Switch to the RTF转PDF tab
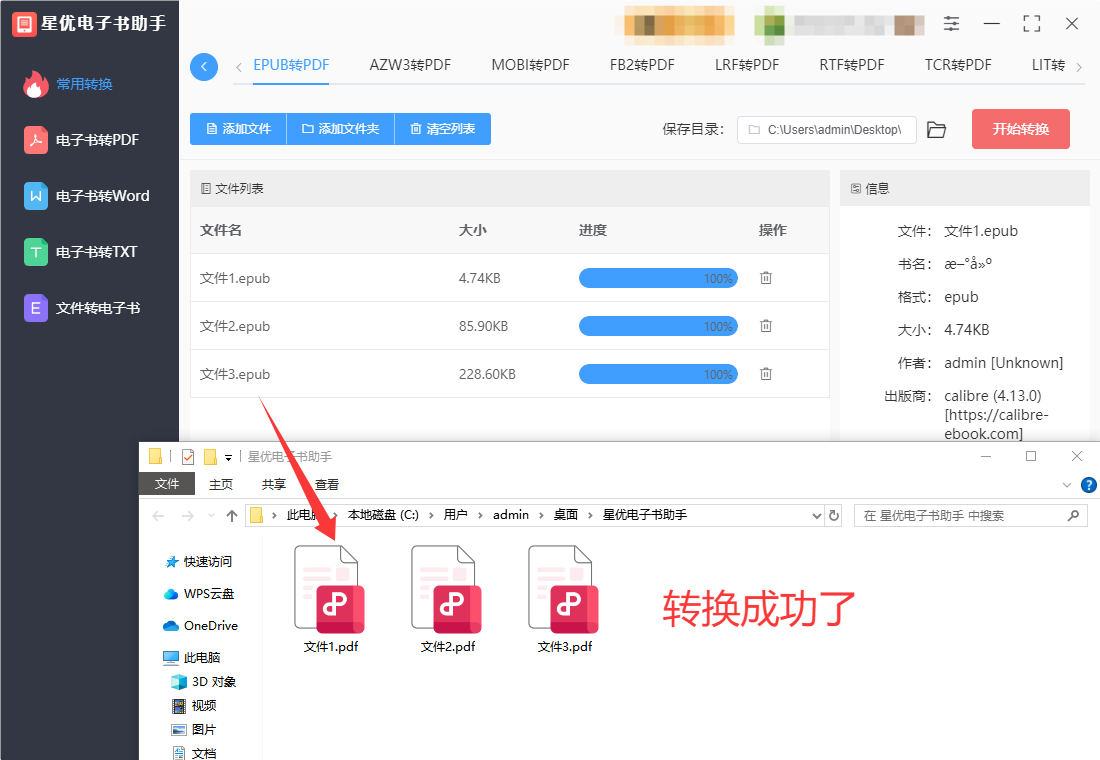The image size is (1100, 760). [852, 65]
